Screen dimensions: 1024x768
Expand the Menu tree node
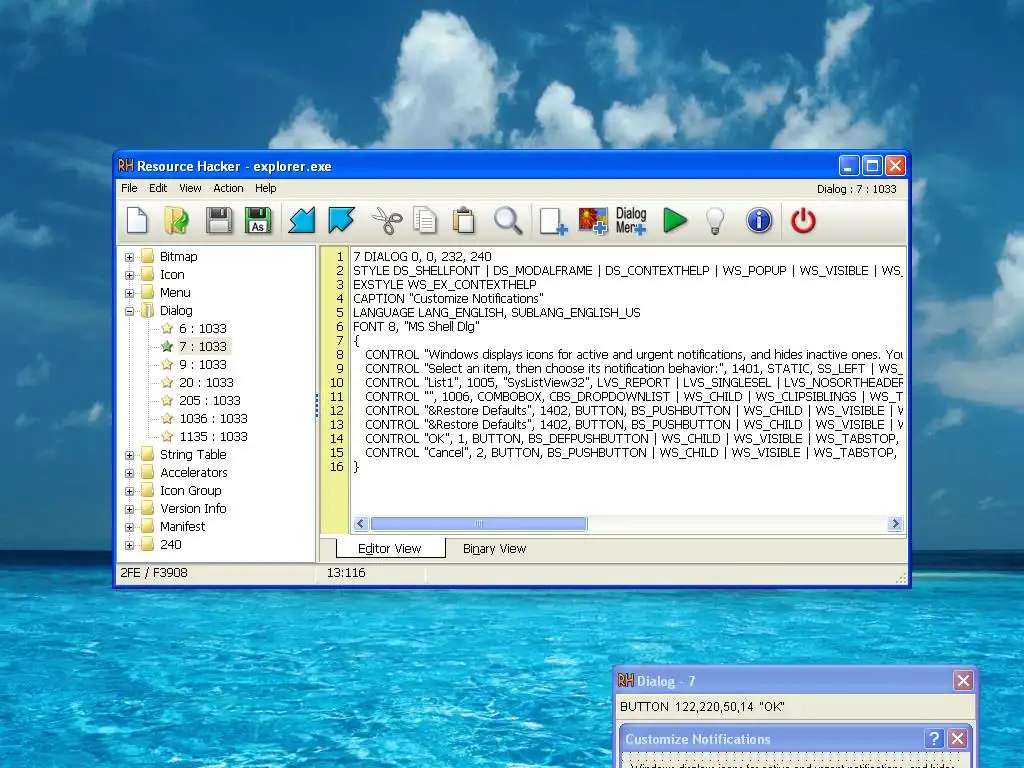129,293
